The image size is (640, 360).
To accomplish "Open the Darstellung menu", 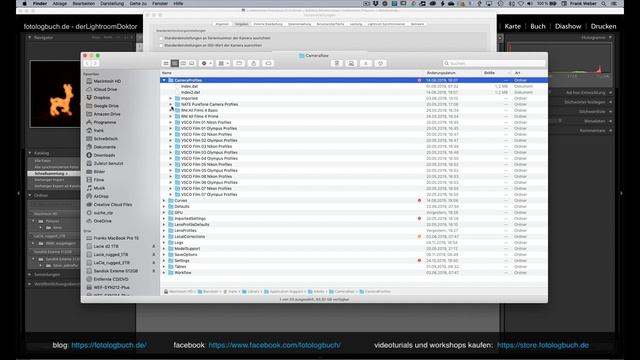I will coord(112,4).
